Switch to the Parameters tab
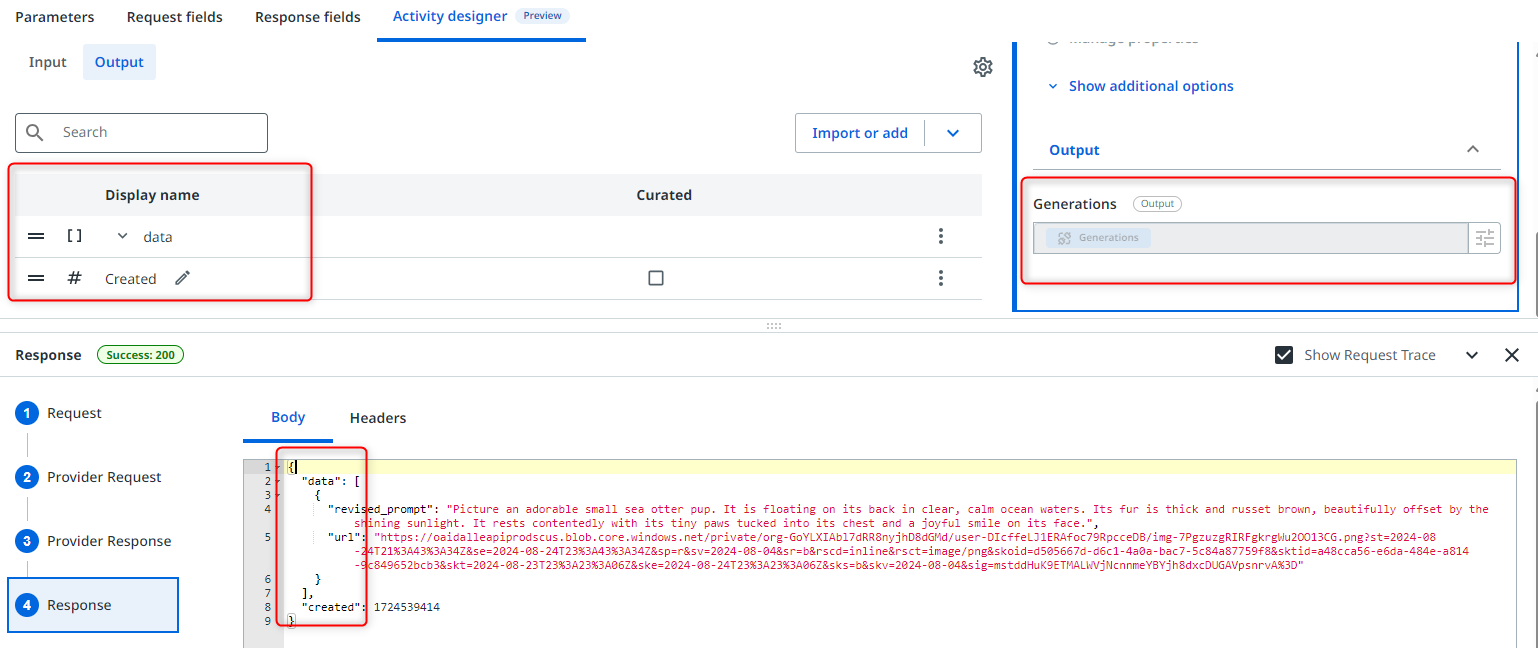 pyautogui.click(x=55, y=17)
